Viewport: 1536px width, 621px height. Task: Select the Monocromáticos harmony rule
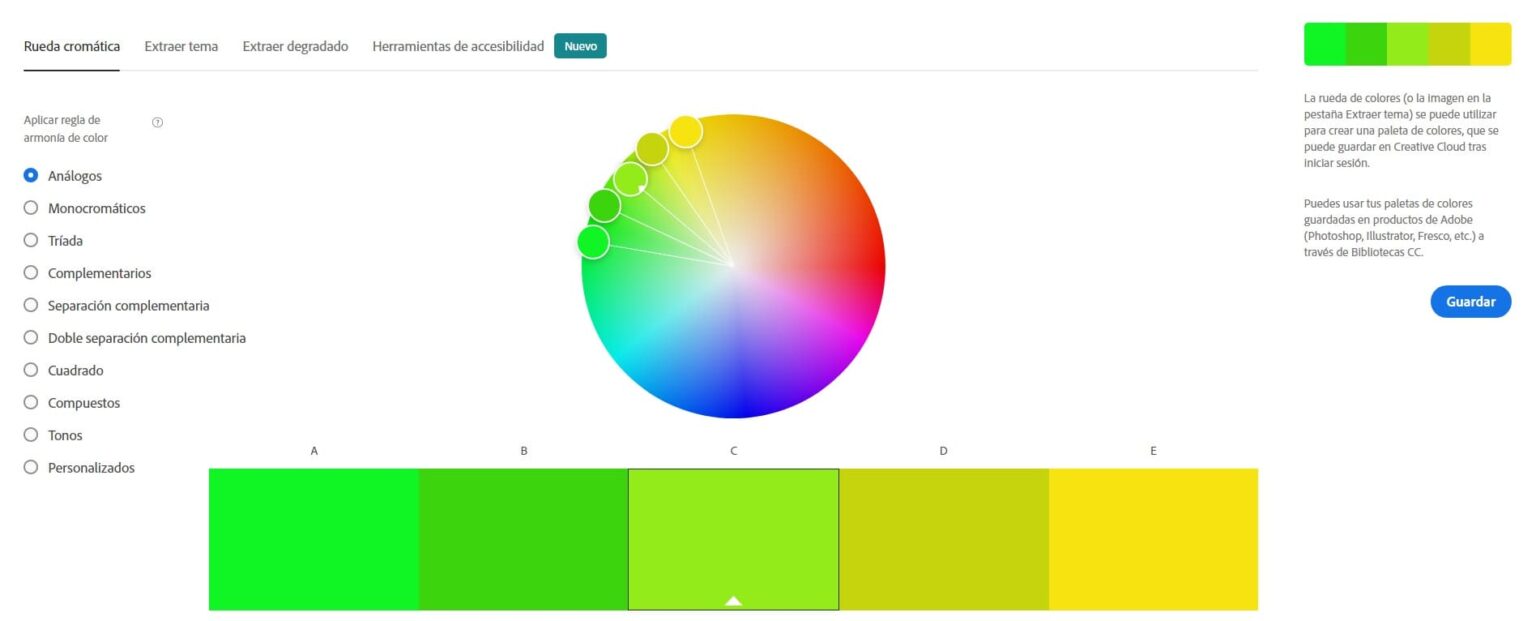click(31, 208)
